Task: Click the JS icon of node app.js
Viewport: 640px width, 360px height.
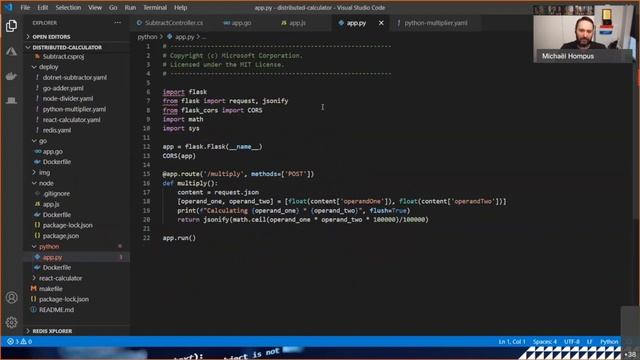Action: (37, 204)
